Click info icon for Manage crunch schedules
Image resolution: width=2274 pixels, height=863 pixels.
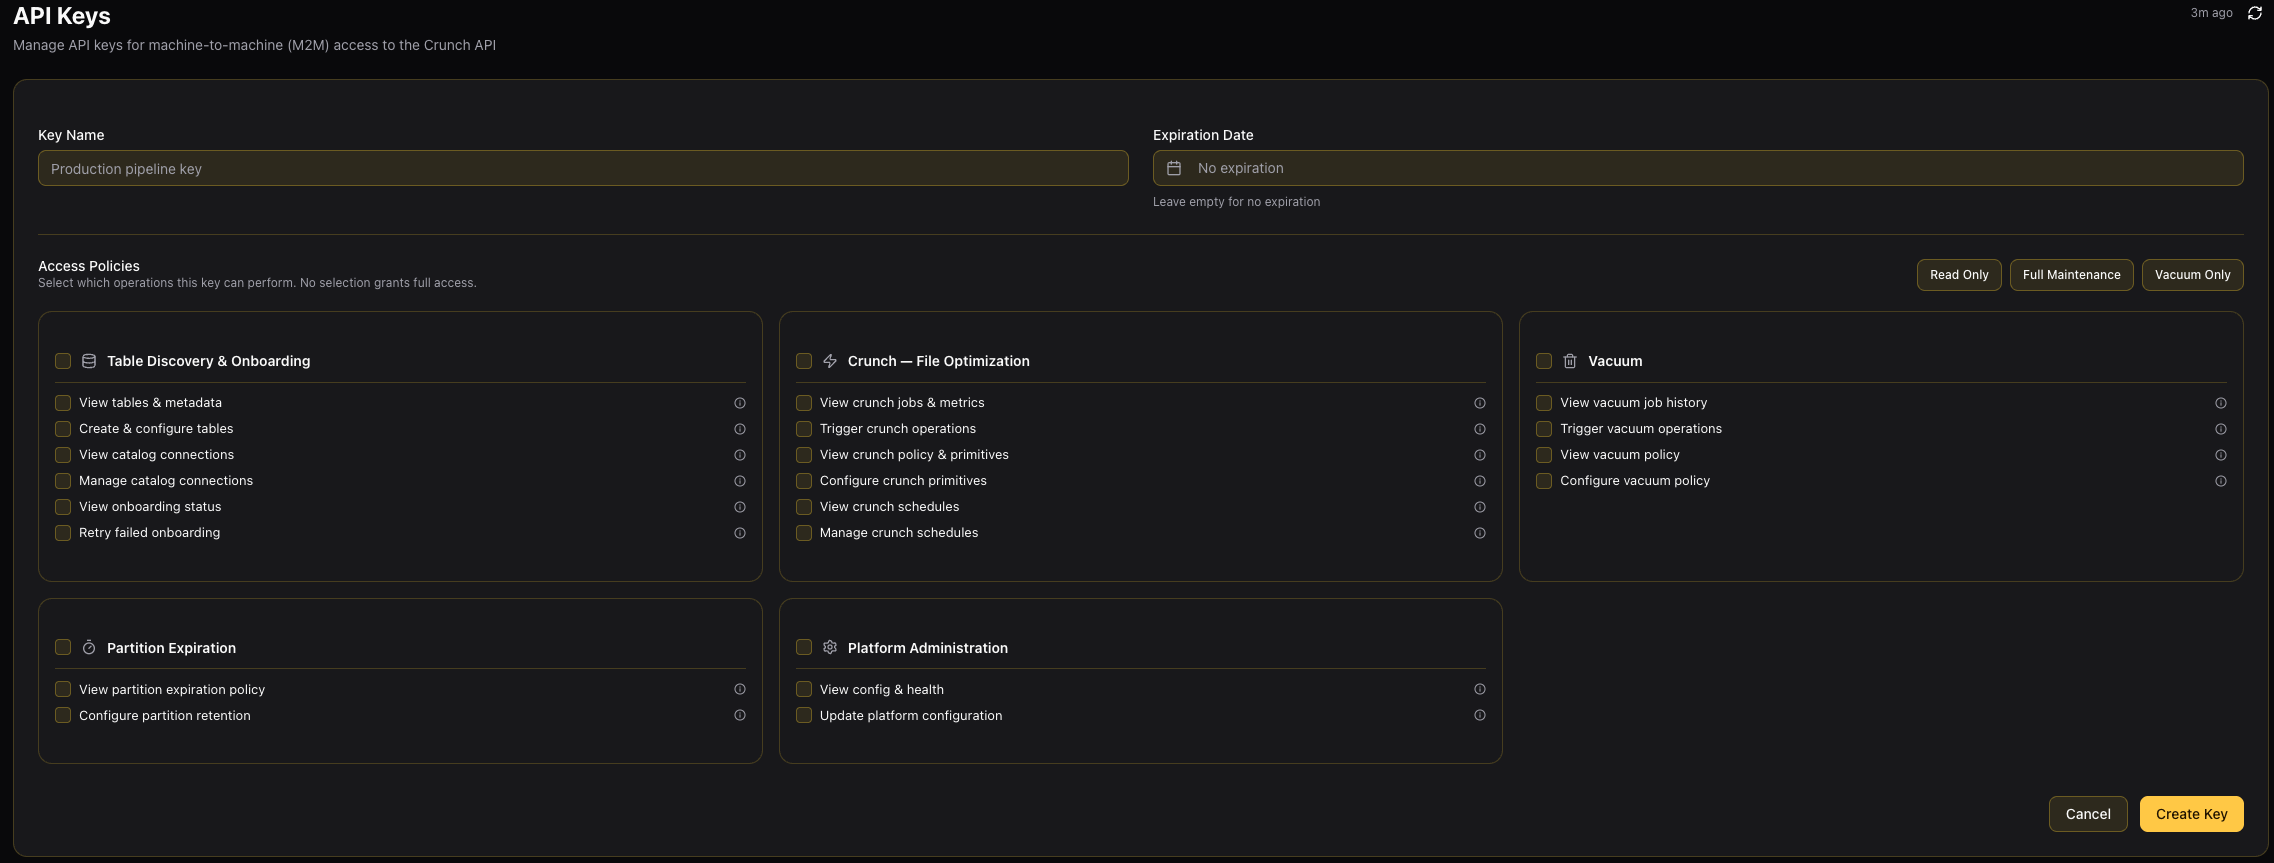1480,533
